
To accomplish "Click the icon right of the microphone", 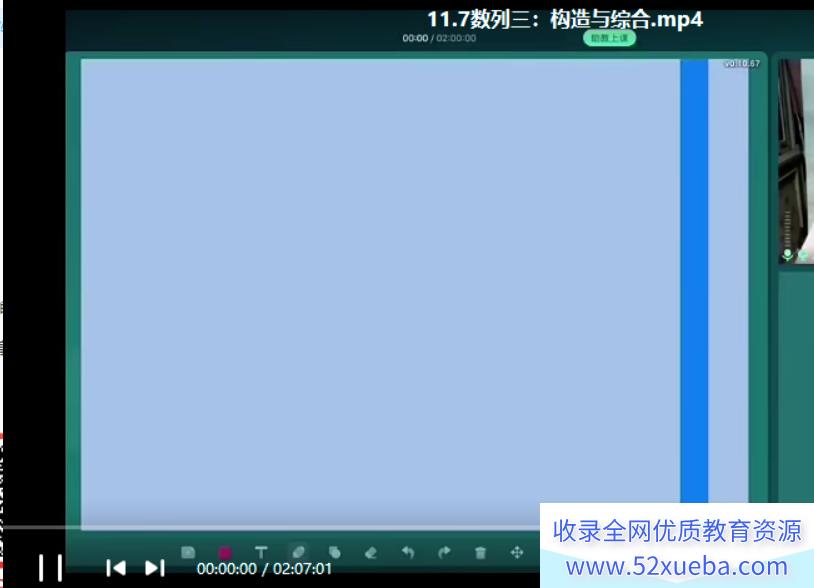I will (x=803, y=255).
